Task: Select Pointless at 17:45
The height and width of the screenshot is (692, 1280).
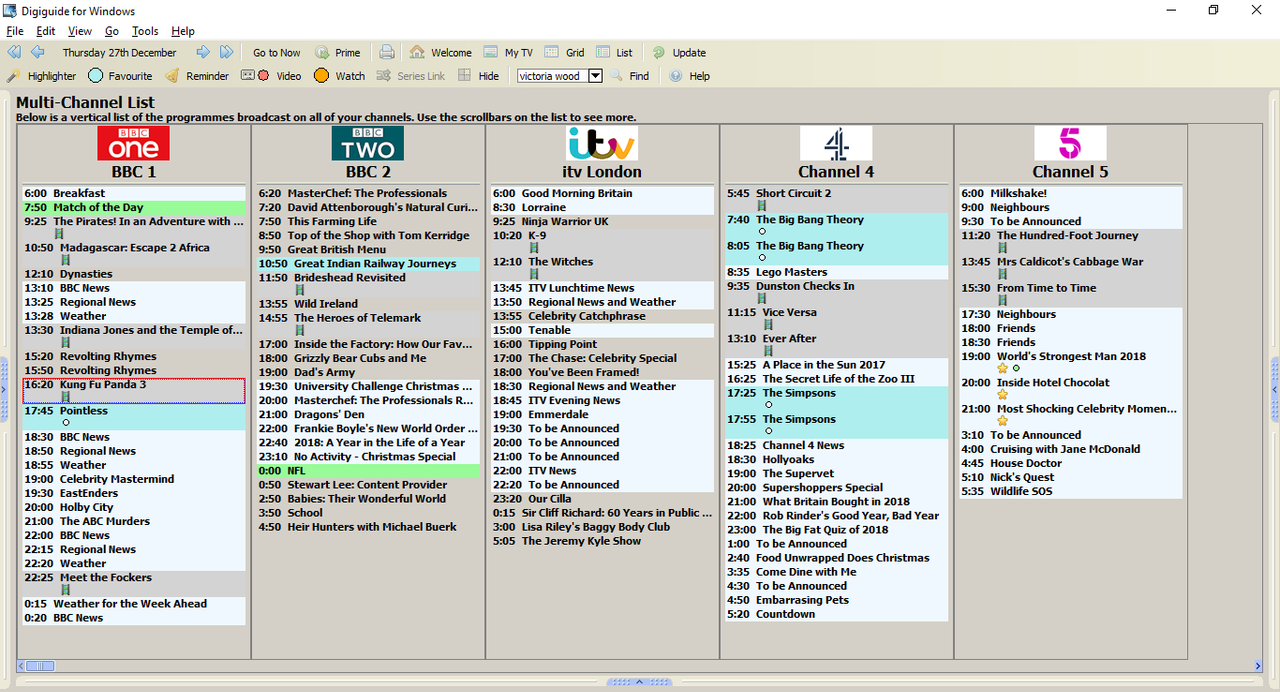Action: point(134,417)
